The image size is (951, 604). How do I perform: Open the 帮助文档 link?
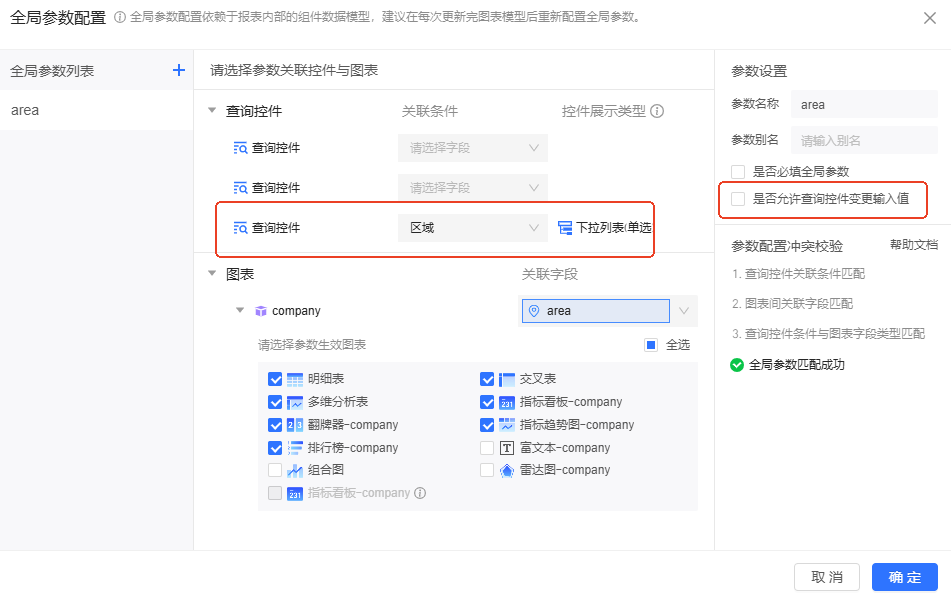pyautogui.click(x=913, y=245)
